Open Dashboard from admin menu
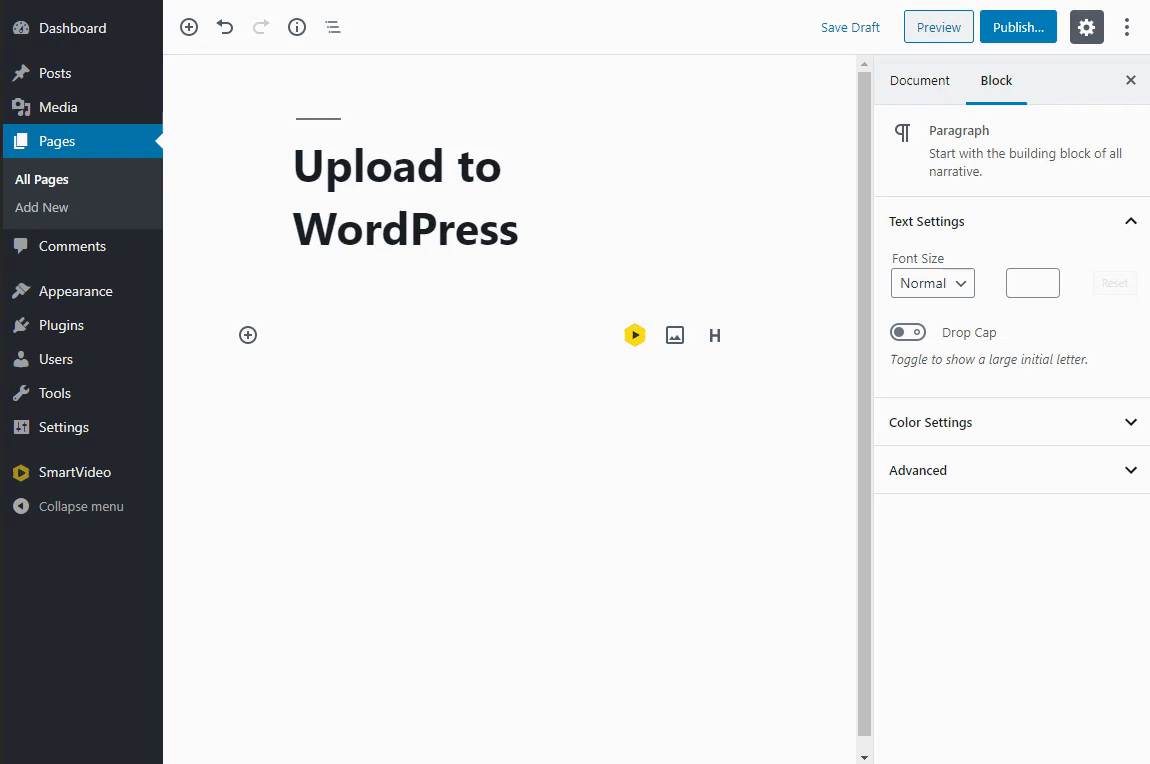Screen dimensions: 1150x764 [81, 28]
